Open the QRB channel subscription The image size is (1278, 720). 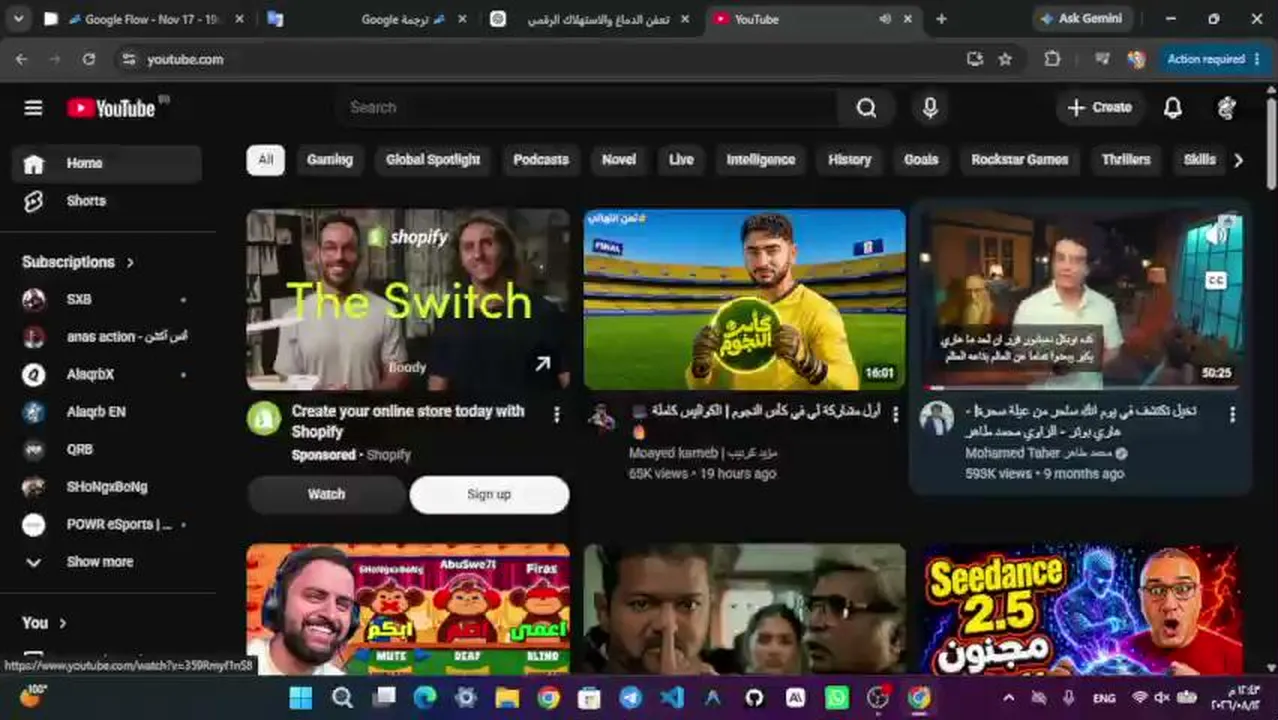(107, 449)
